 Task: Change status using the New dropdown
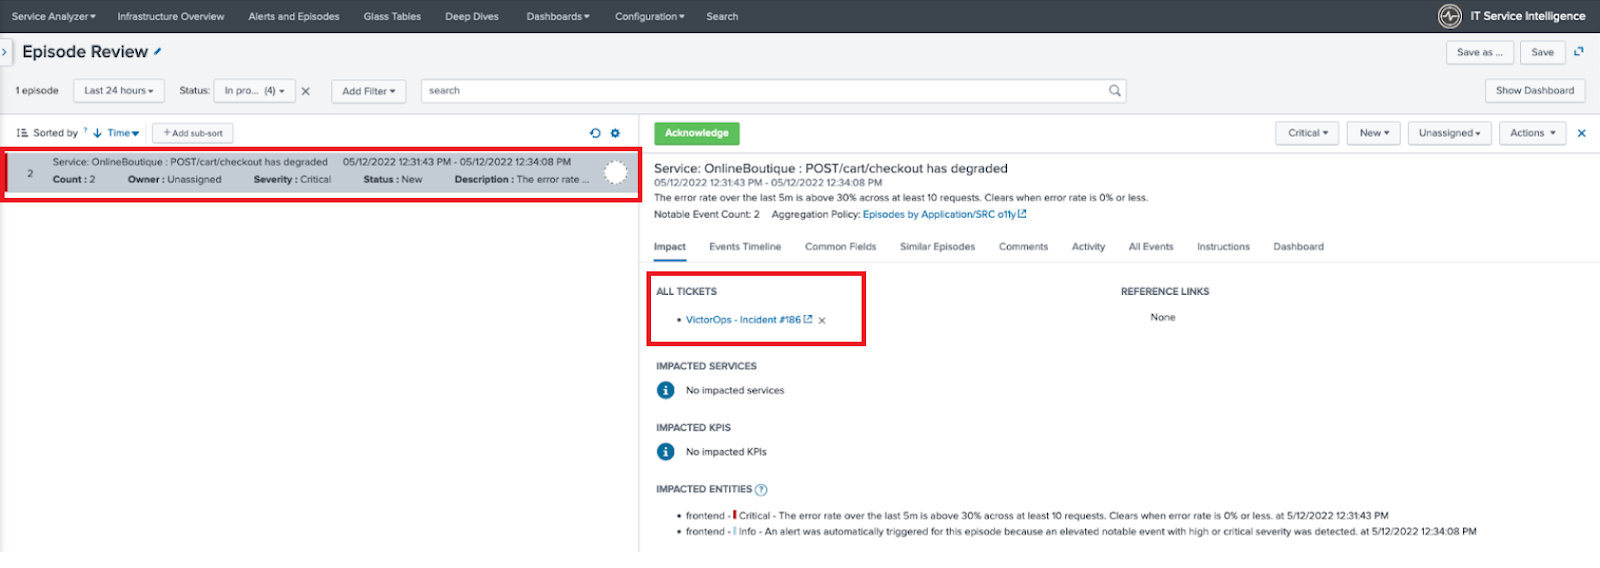(x=1374, y=133)
